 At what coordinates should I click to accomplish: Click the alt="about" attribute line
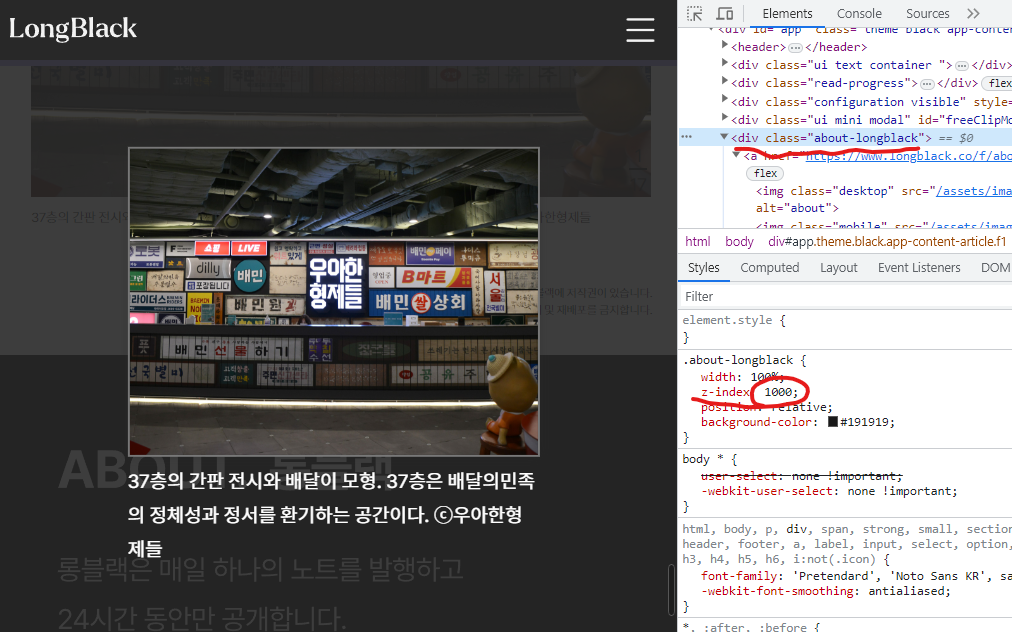point(797,208)
